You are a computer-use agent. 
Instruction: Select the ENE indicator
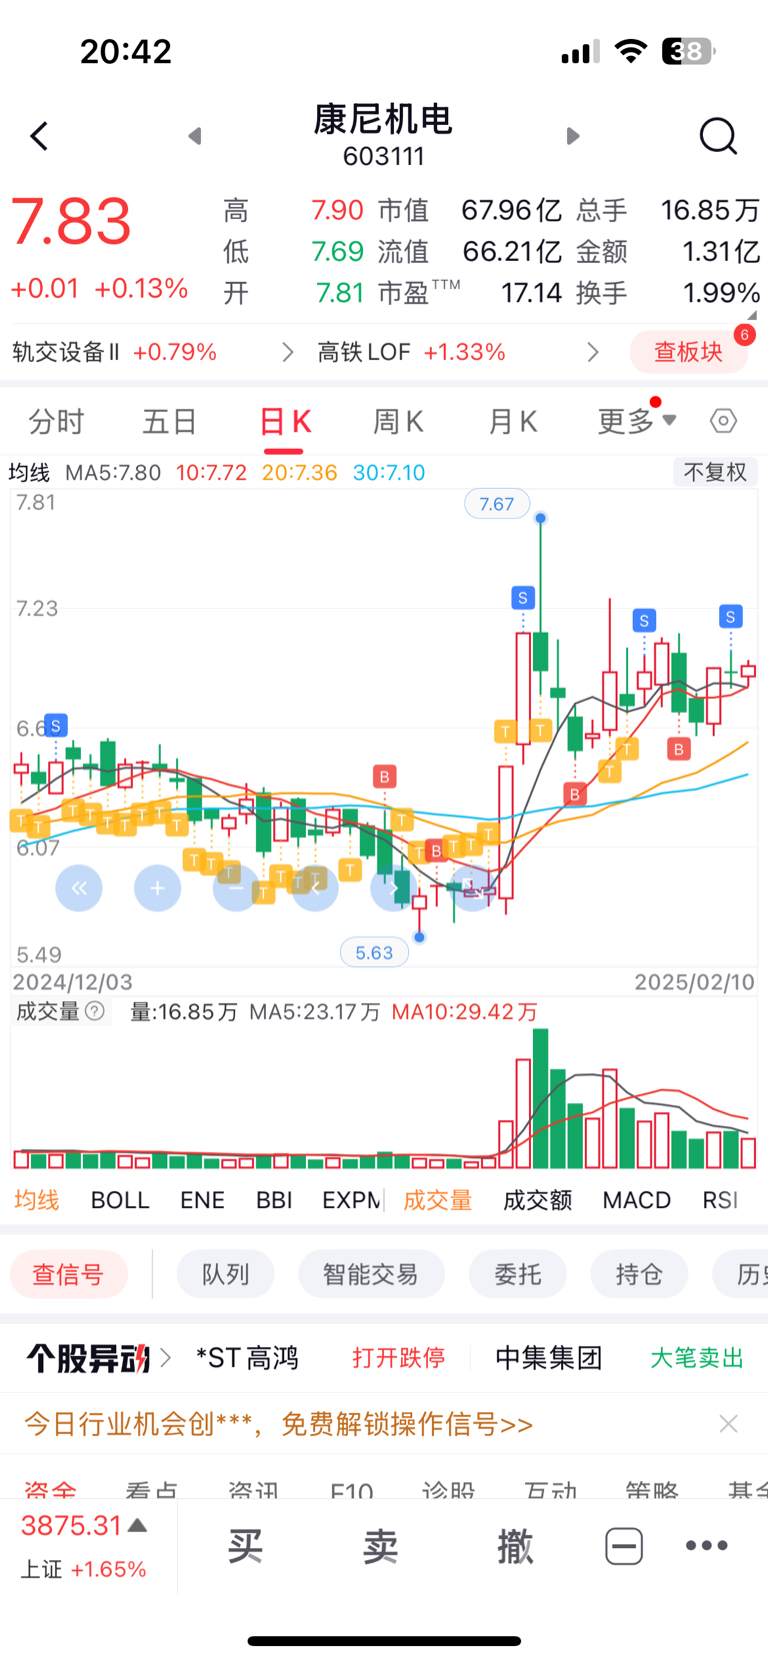[202, 1199]
